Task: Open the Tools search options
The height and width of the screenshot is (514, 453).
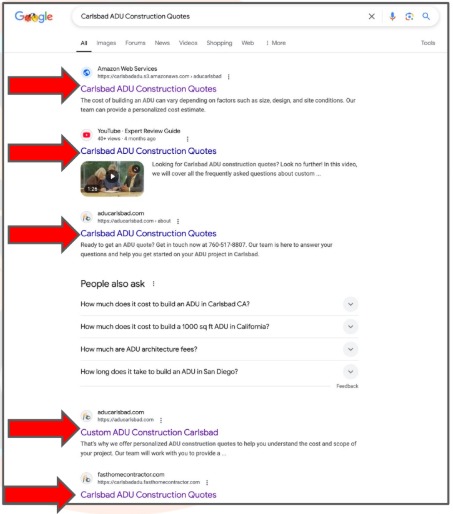Action: 428,43
